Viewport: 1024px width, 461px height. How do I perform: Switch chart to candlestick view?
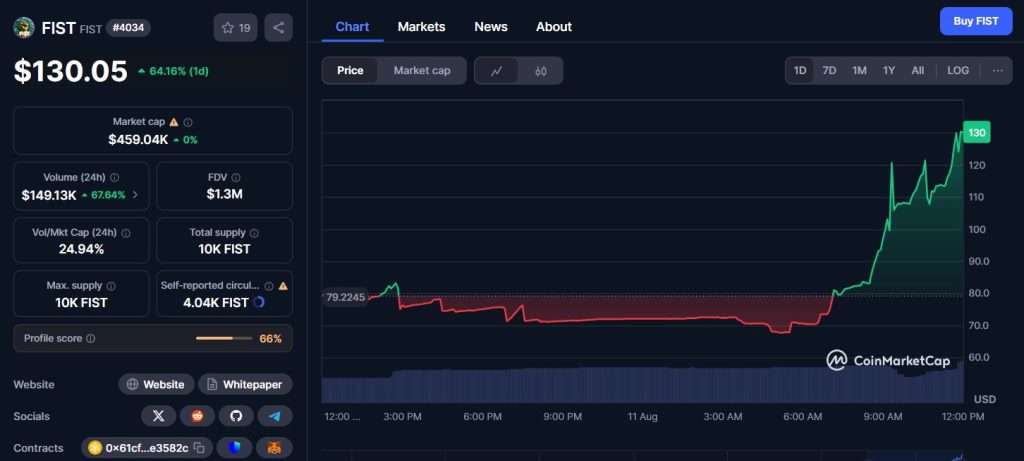[x=541, y=71]
